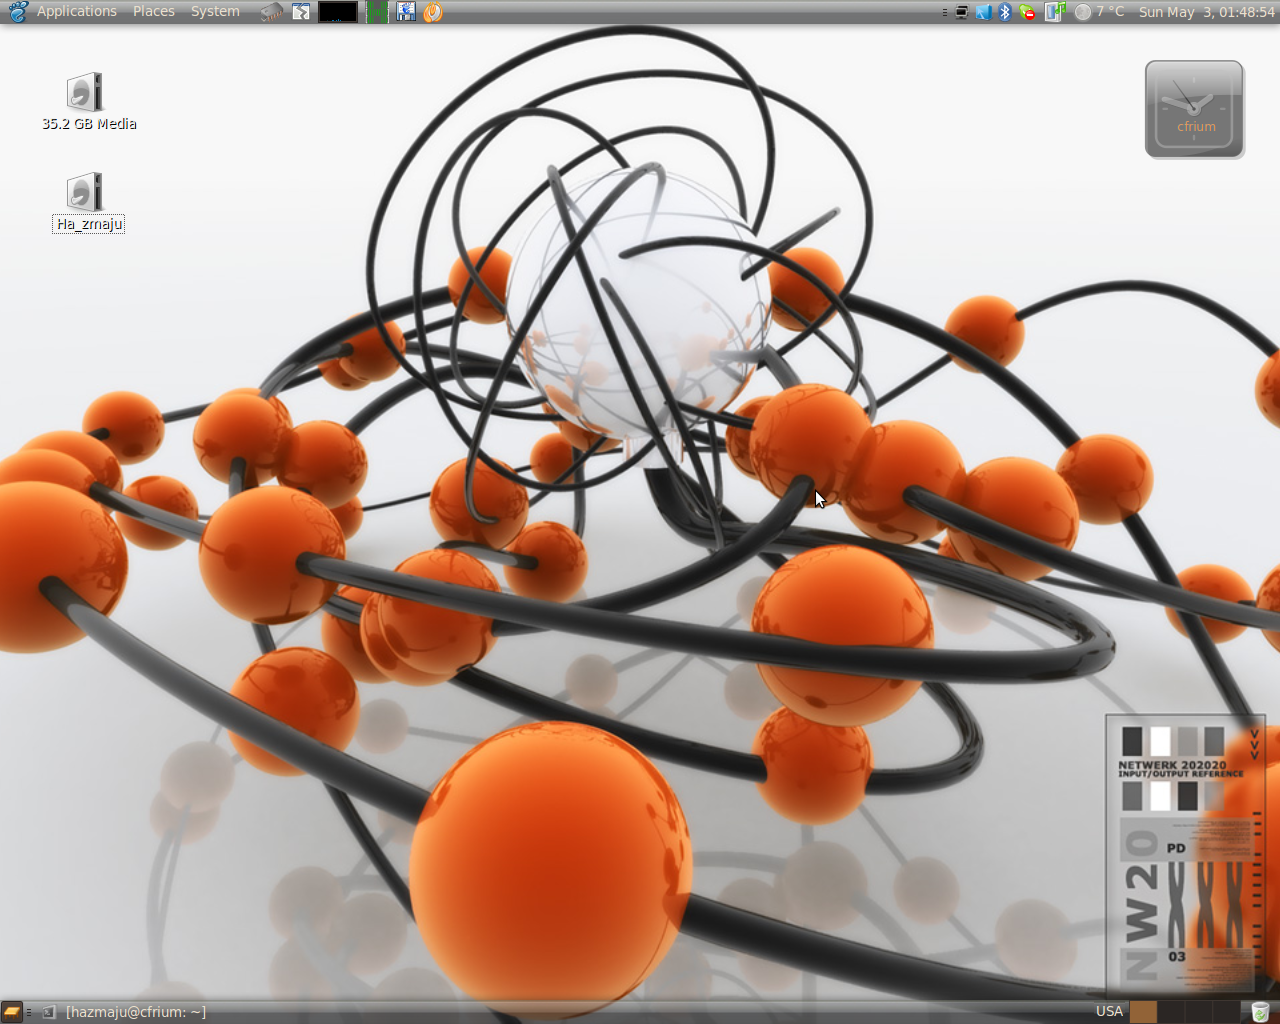Open the GNOME foot main menu icon

(18, 12)
